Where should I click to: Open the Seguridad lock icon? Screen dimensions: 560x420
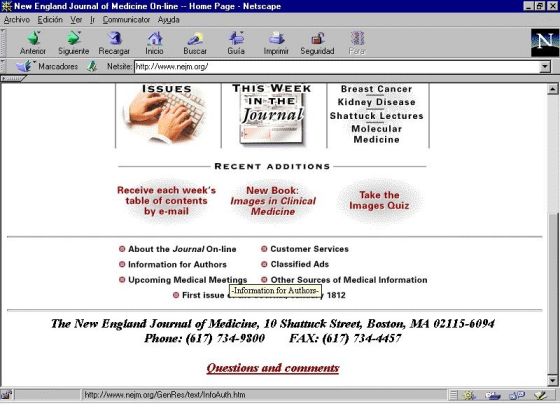[317, 39]
